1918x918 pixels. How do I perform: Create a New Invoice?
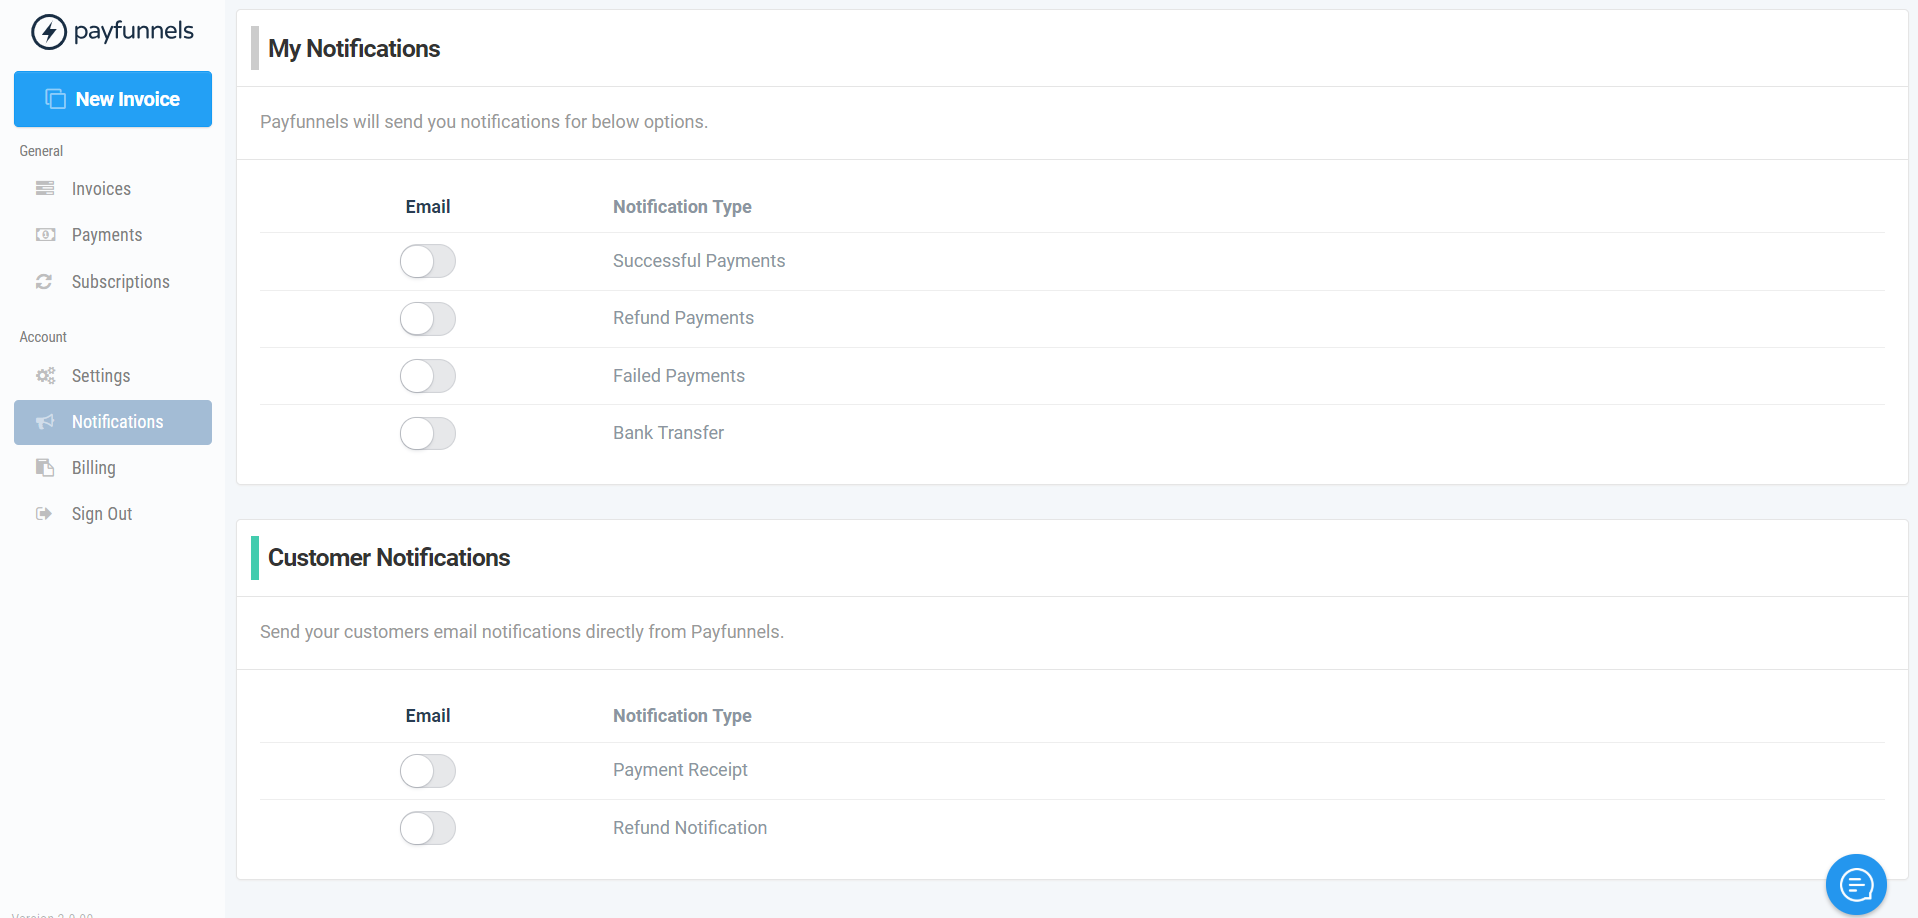click(113, 99)
